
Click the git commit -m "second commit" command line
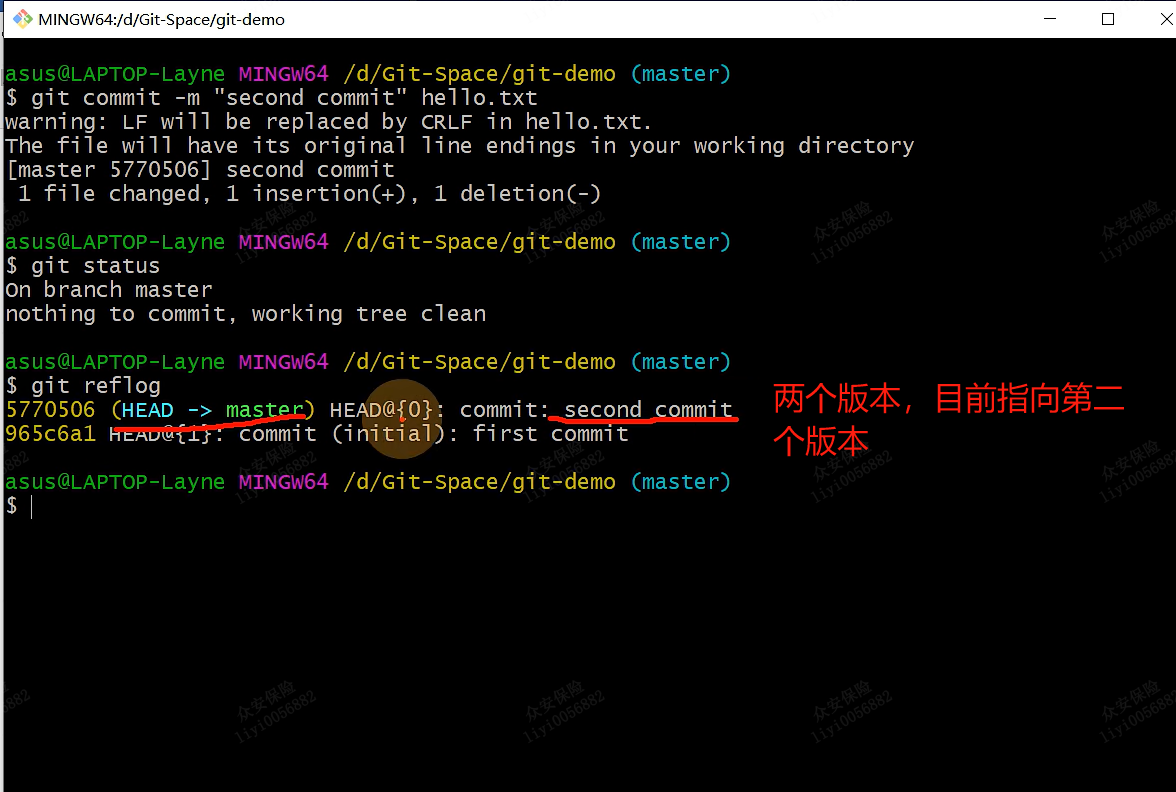[272, 98]
